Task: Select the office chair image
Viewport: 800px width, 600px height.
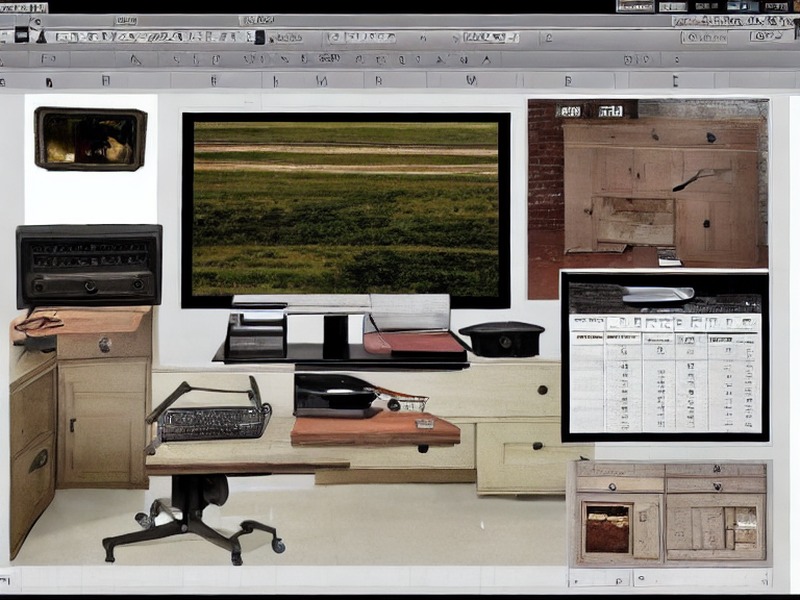Action: [x=194, y=520]
